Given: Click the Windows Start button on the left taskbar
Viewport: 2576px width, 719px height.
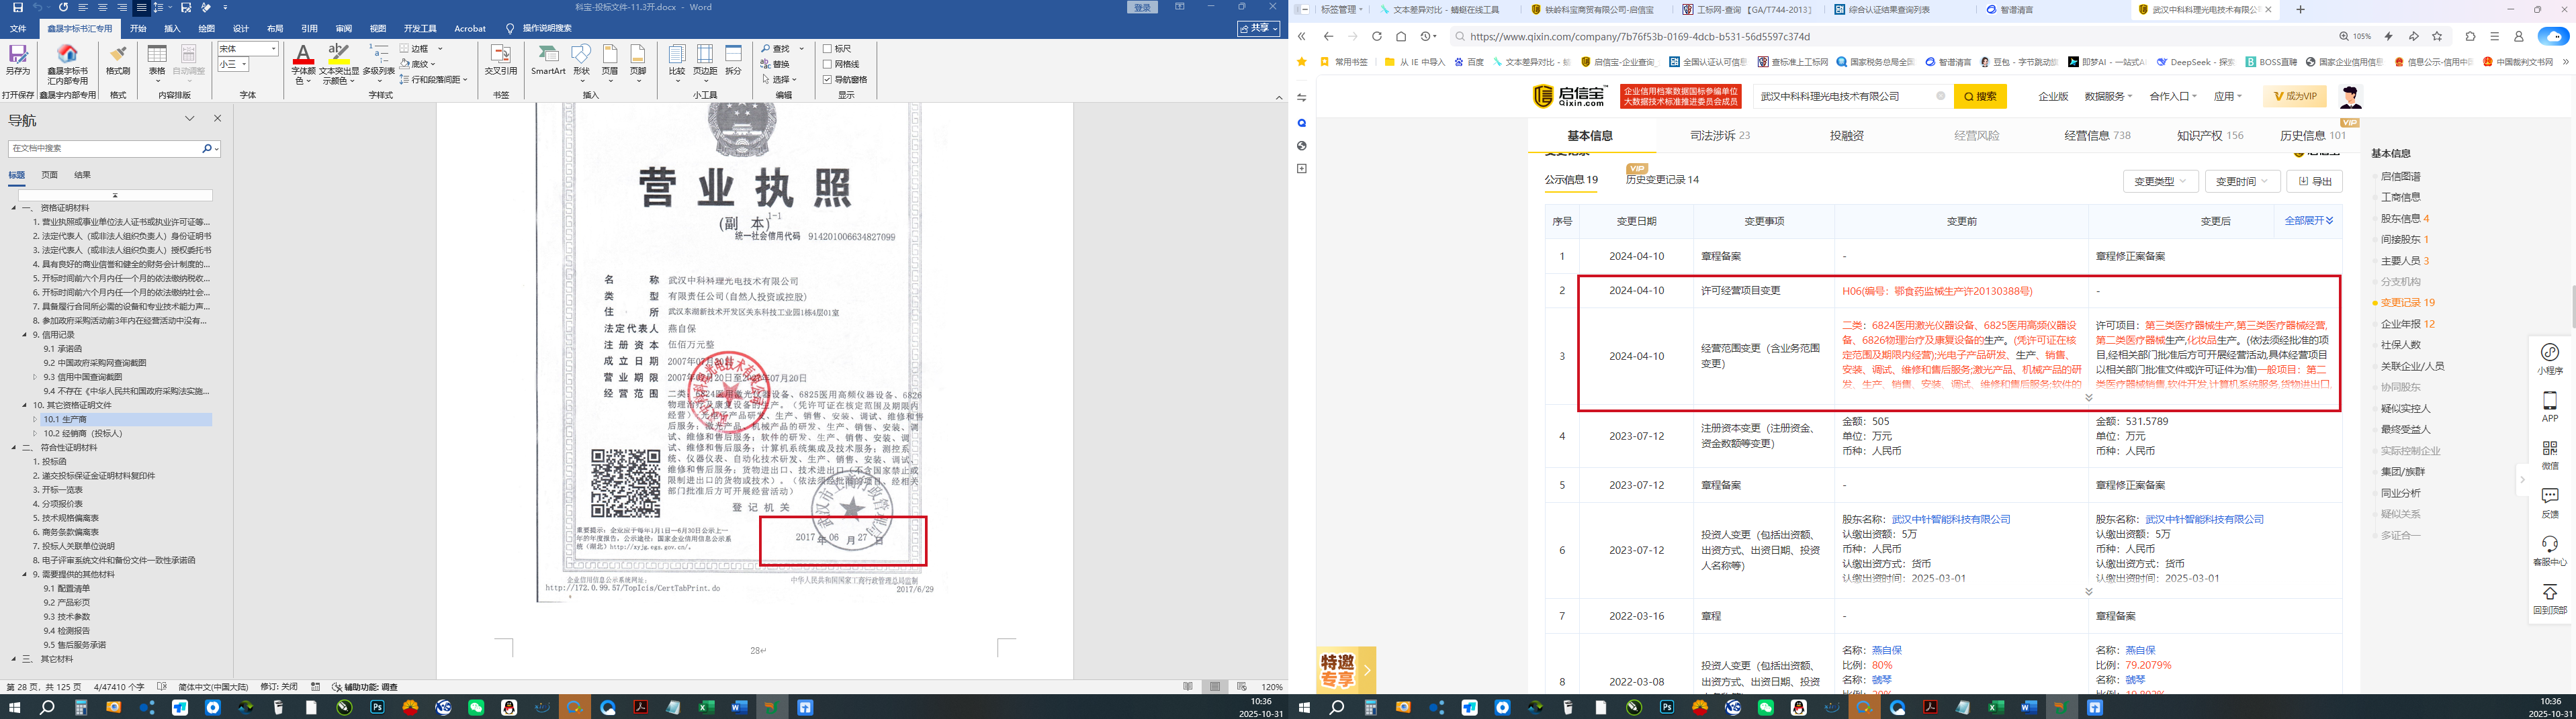Looking at the screenshot, I should (14, 707).
